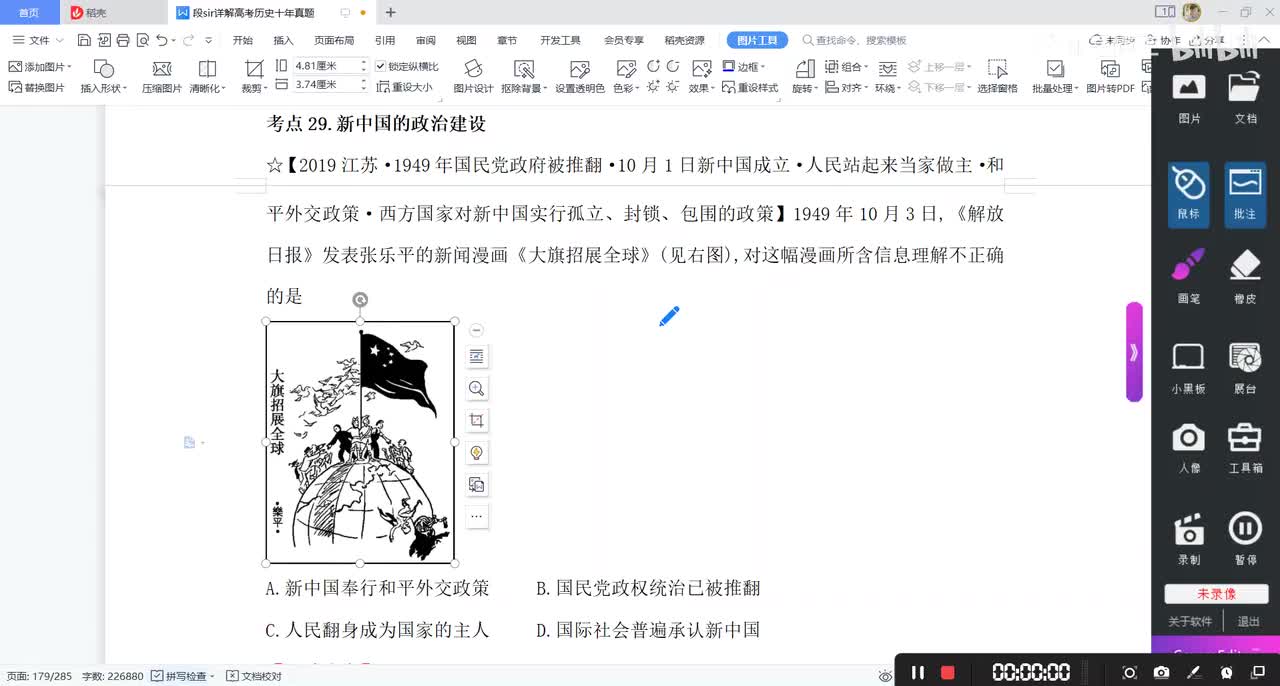Click the 退出 exit link
The height and width of the screenshot is (686, 1280).
[1249, 621]
